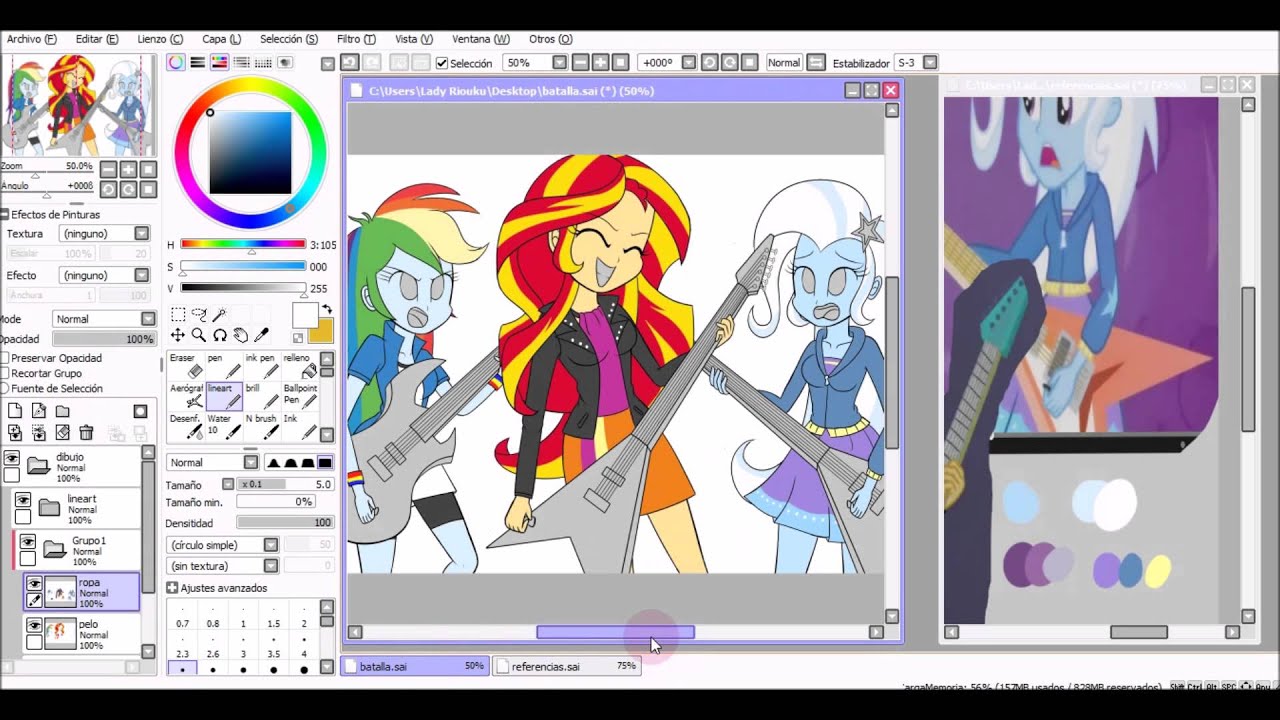Open the círculo simple brush shape dropdown
The image size is (1280, 720).
pos(222,545)
